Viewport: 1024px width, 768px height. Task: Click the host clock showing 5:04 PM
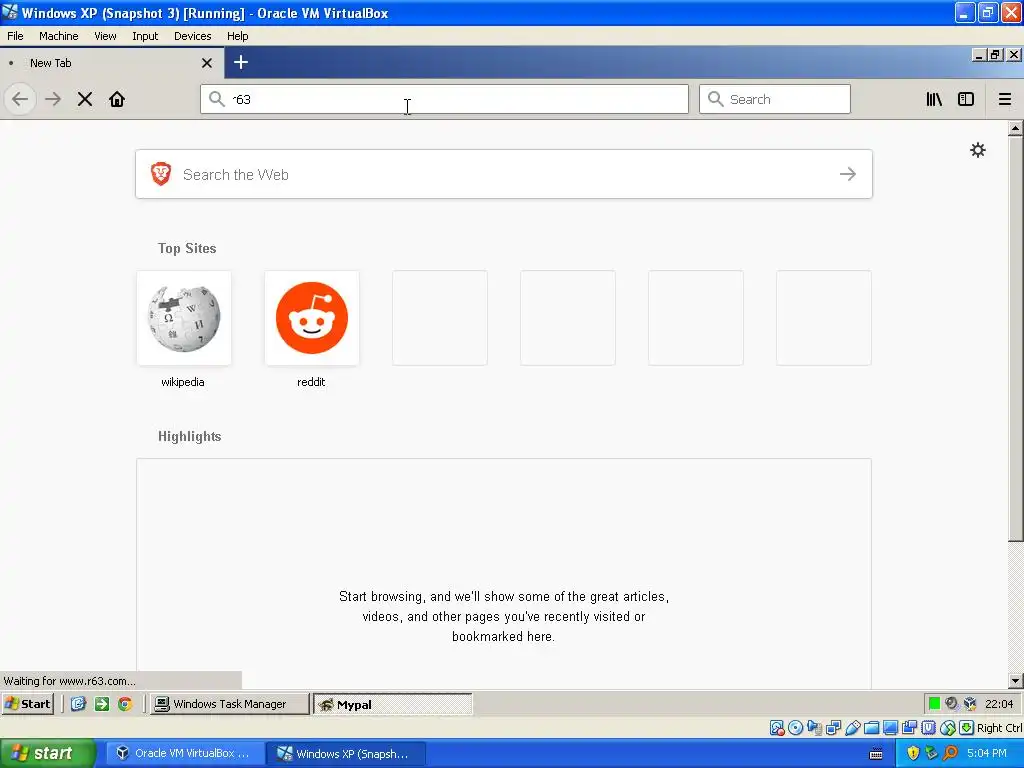[x=987, y=753]
